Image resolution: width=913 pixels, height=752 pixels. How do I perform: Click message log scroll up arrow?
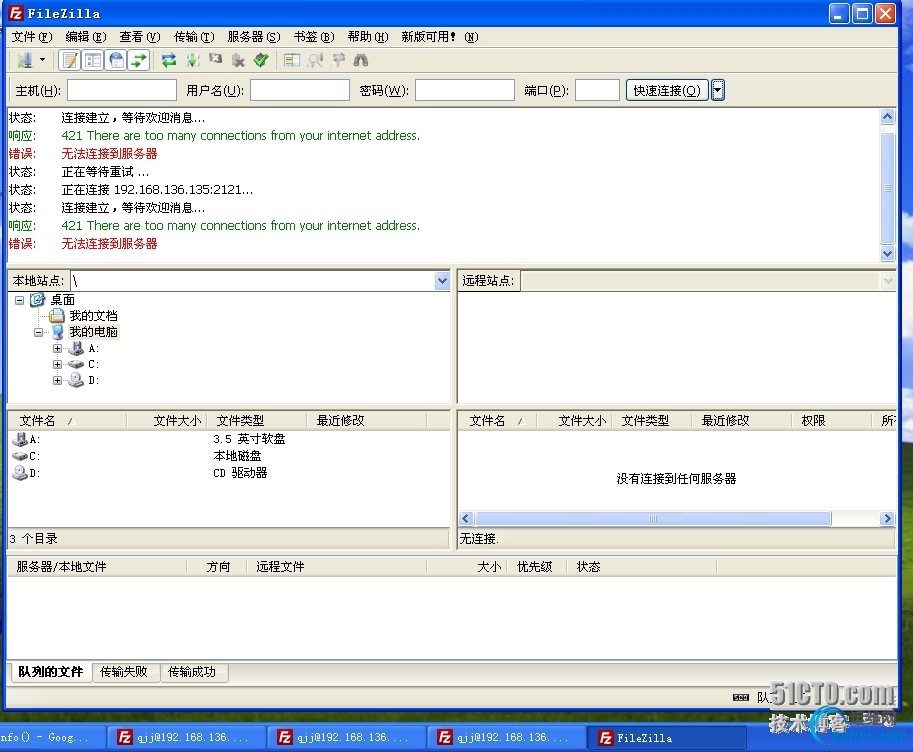887,117
